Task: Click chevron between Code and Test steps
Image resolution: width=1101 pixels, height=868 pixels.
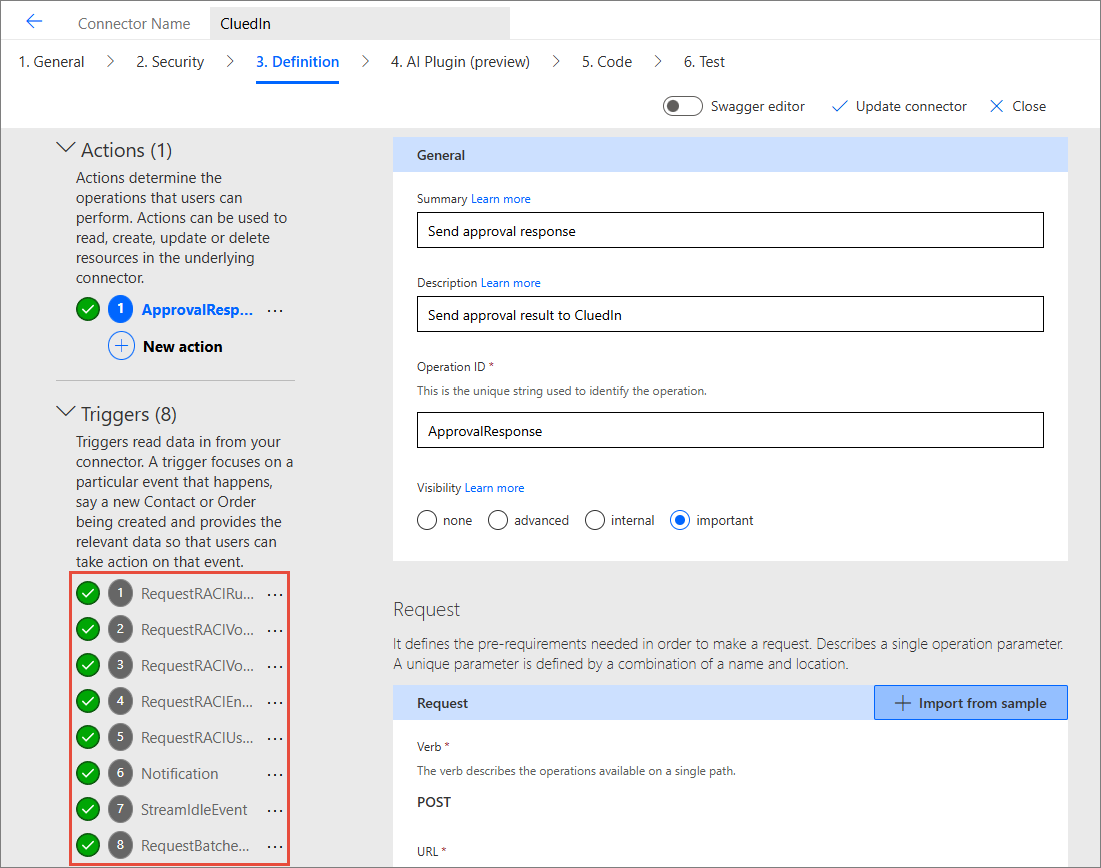Action: coord(658,62)
